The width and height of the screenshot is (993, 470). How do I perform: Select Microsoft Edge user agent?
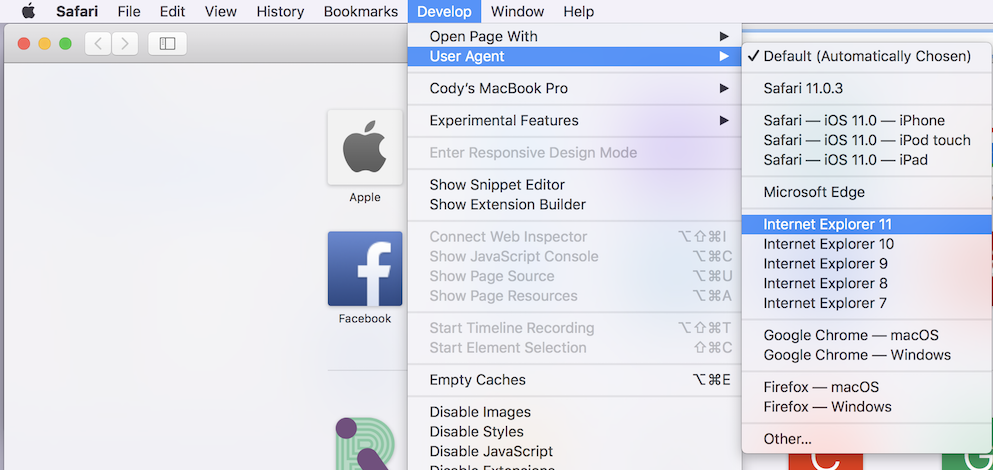[814, 192]
